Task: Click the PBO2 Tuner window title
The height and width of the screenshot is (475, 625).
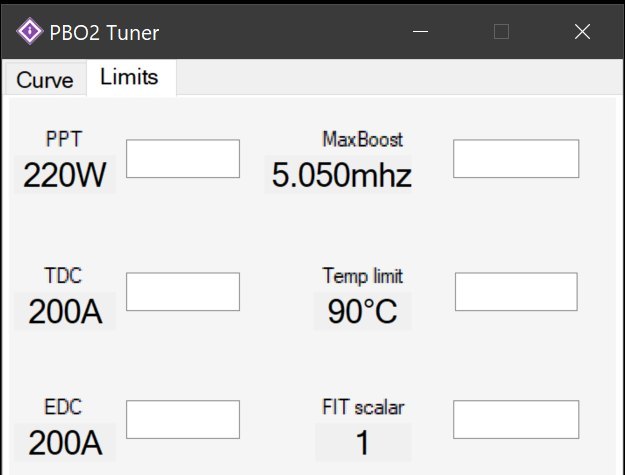Action: (104, 33)
